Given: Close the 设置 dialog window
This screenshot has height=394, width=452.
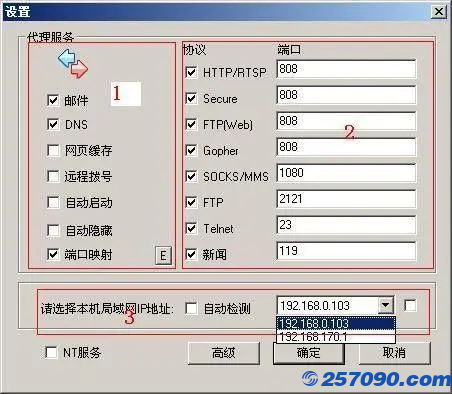Looking at the screenshot, I should tap(439, 12).
